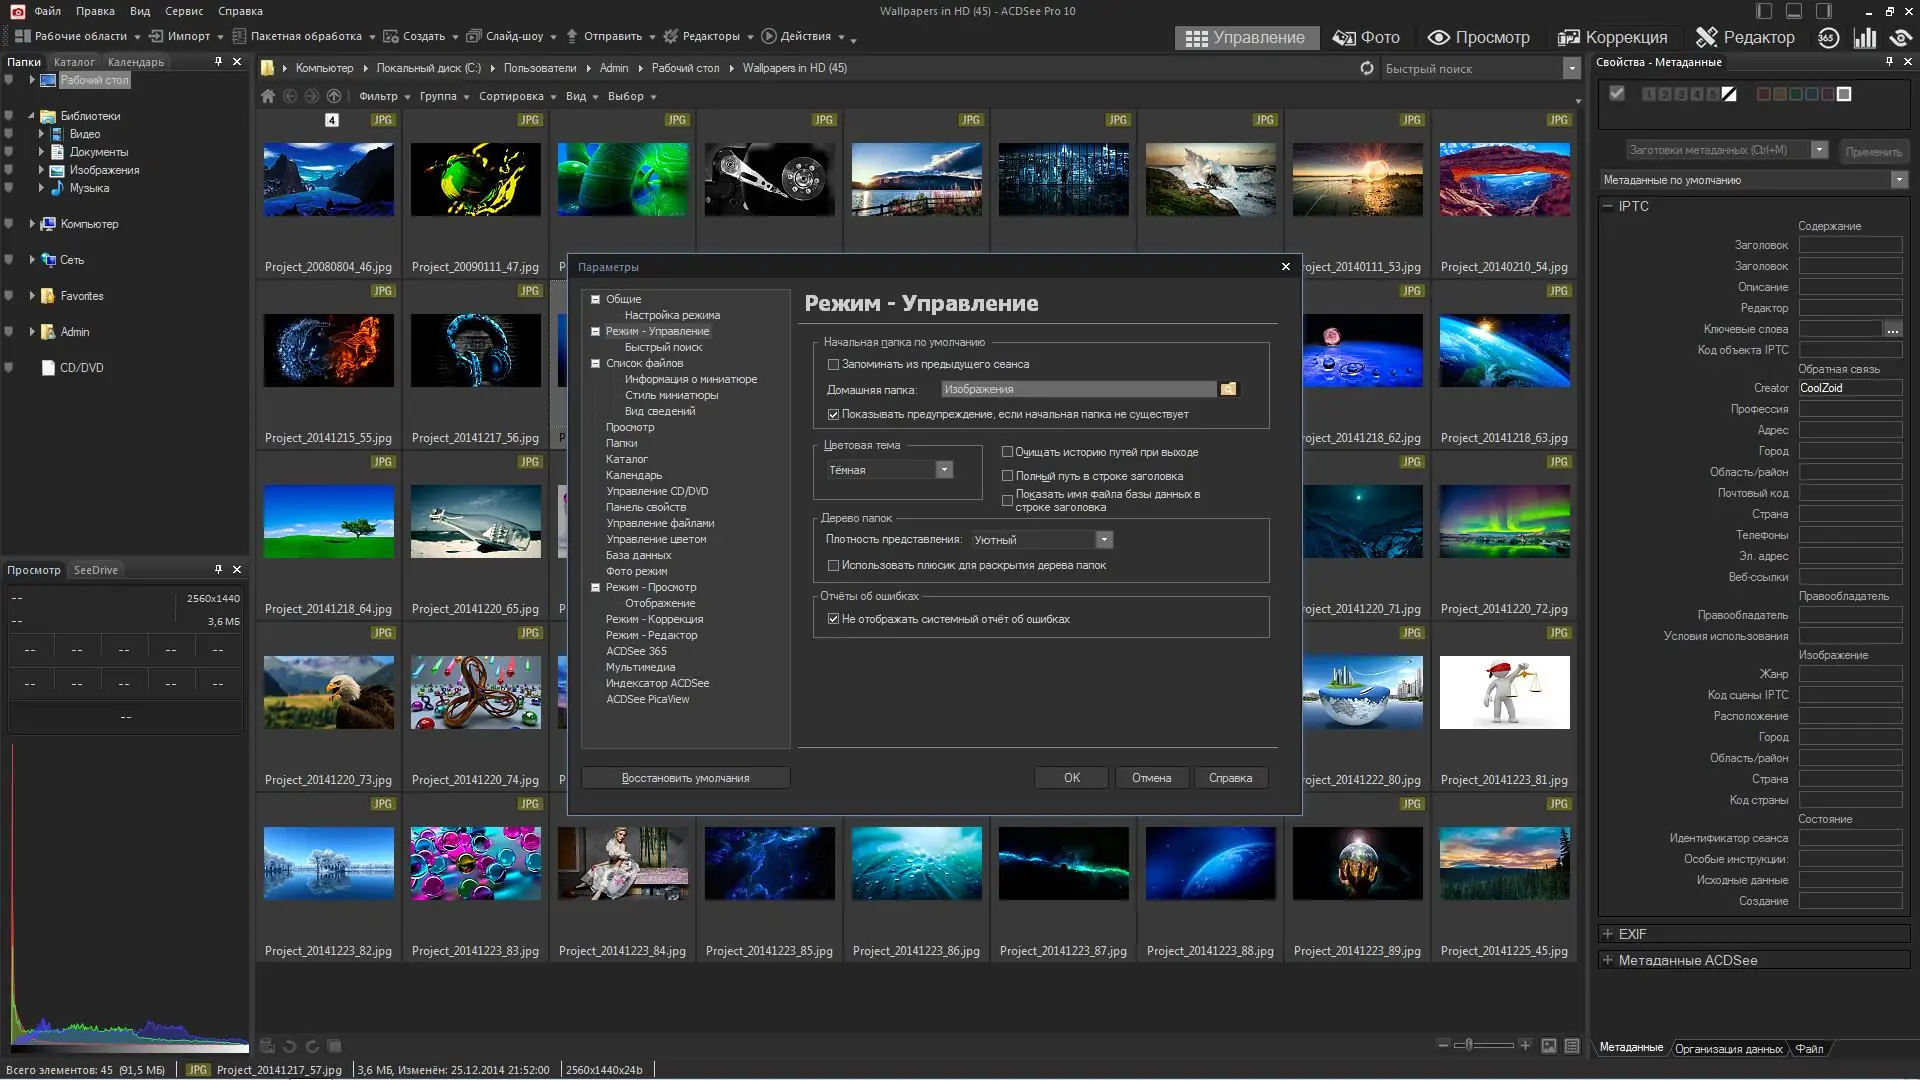Expand the EXIF metadata section
Screen dimensions: 1920x1080
[1608, 934]
